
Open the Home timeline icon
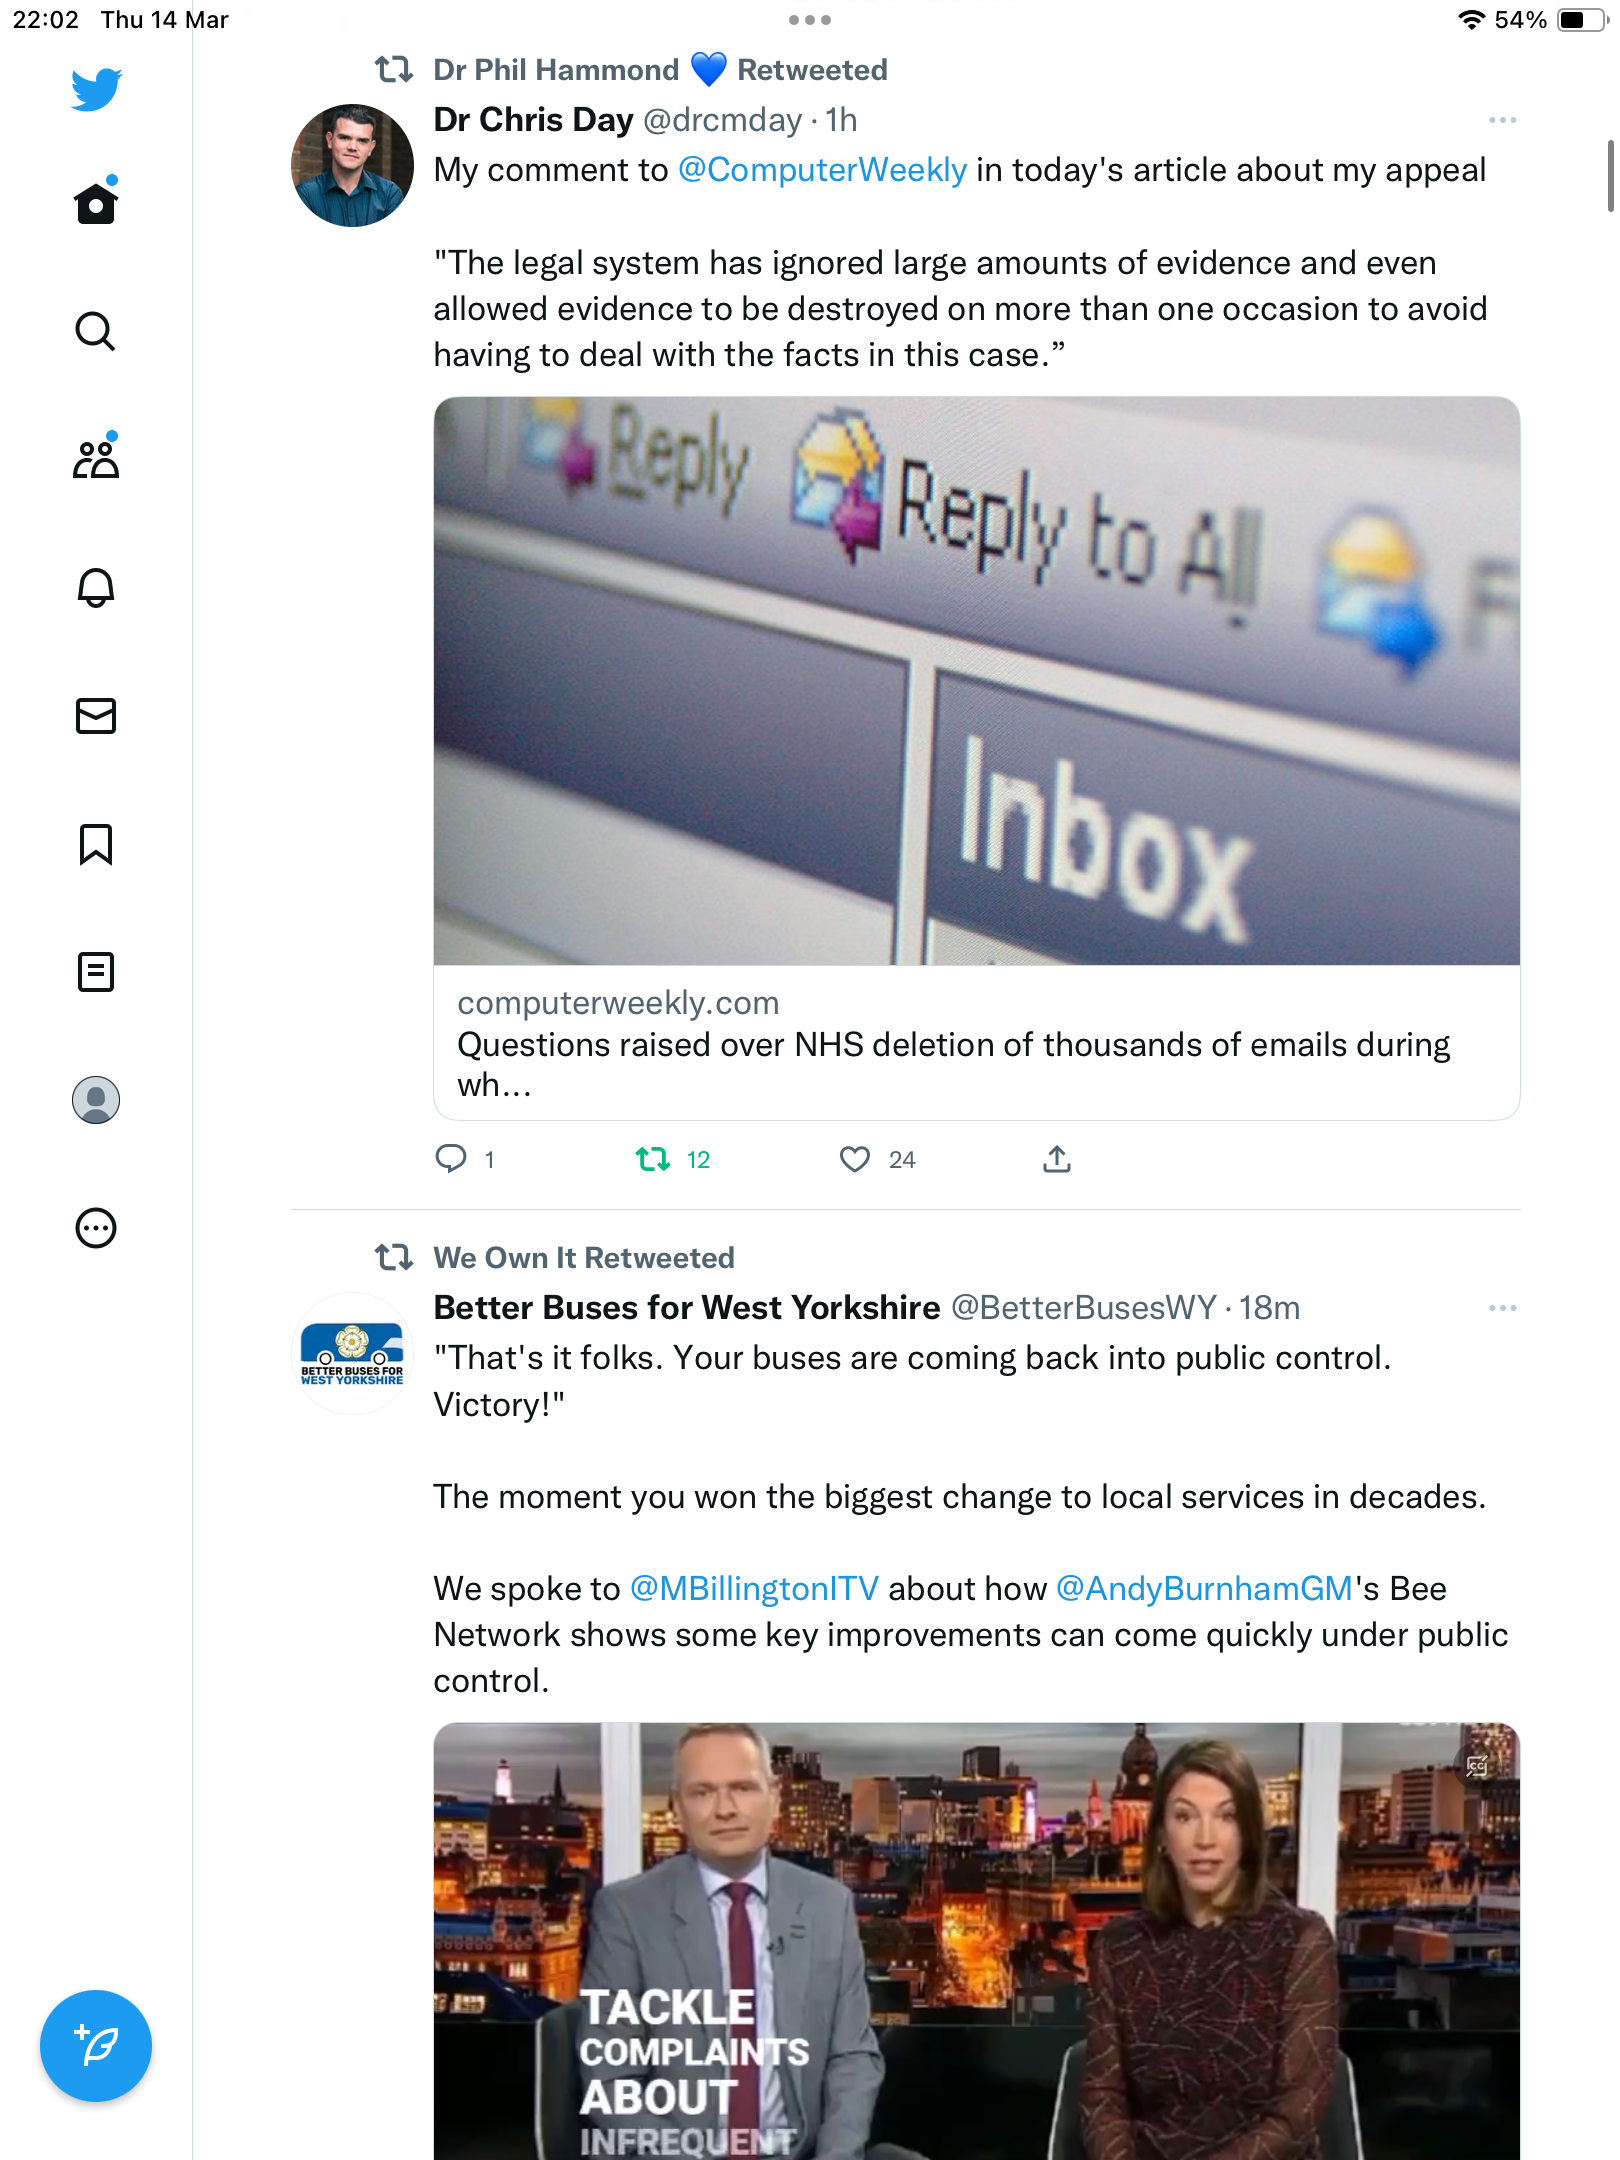[x=96, y=203]
